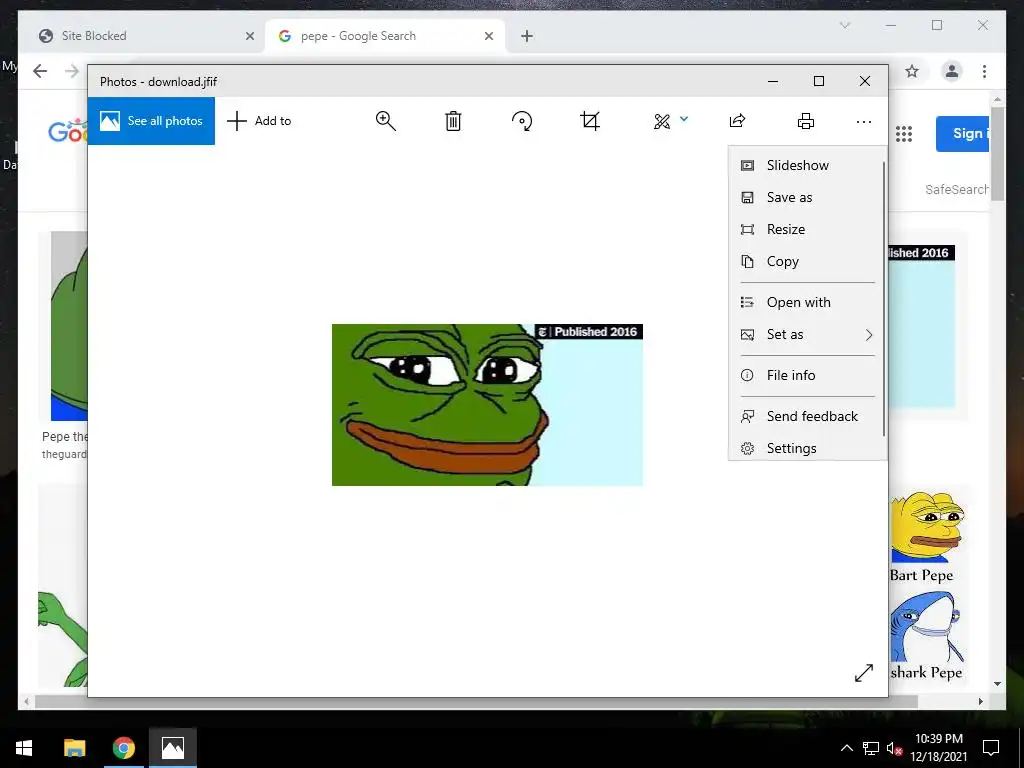The image size is (1024, 768).
Task: Switch to the pepe - Google Search tab
Action: coord(385,36)
